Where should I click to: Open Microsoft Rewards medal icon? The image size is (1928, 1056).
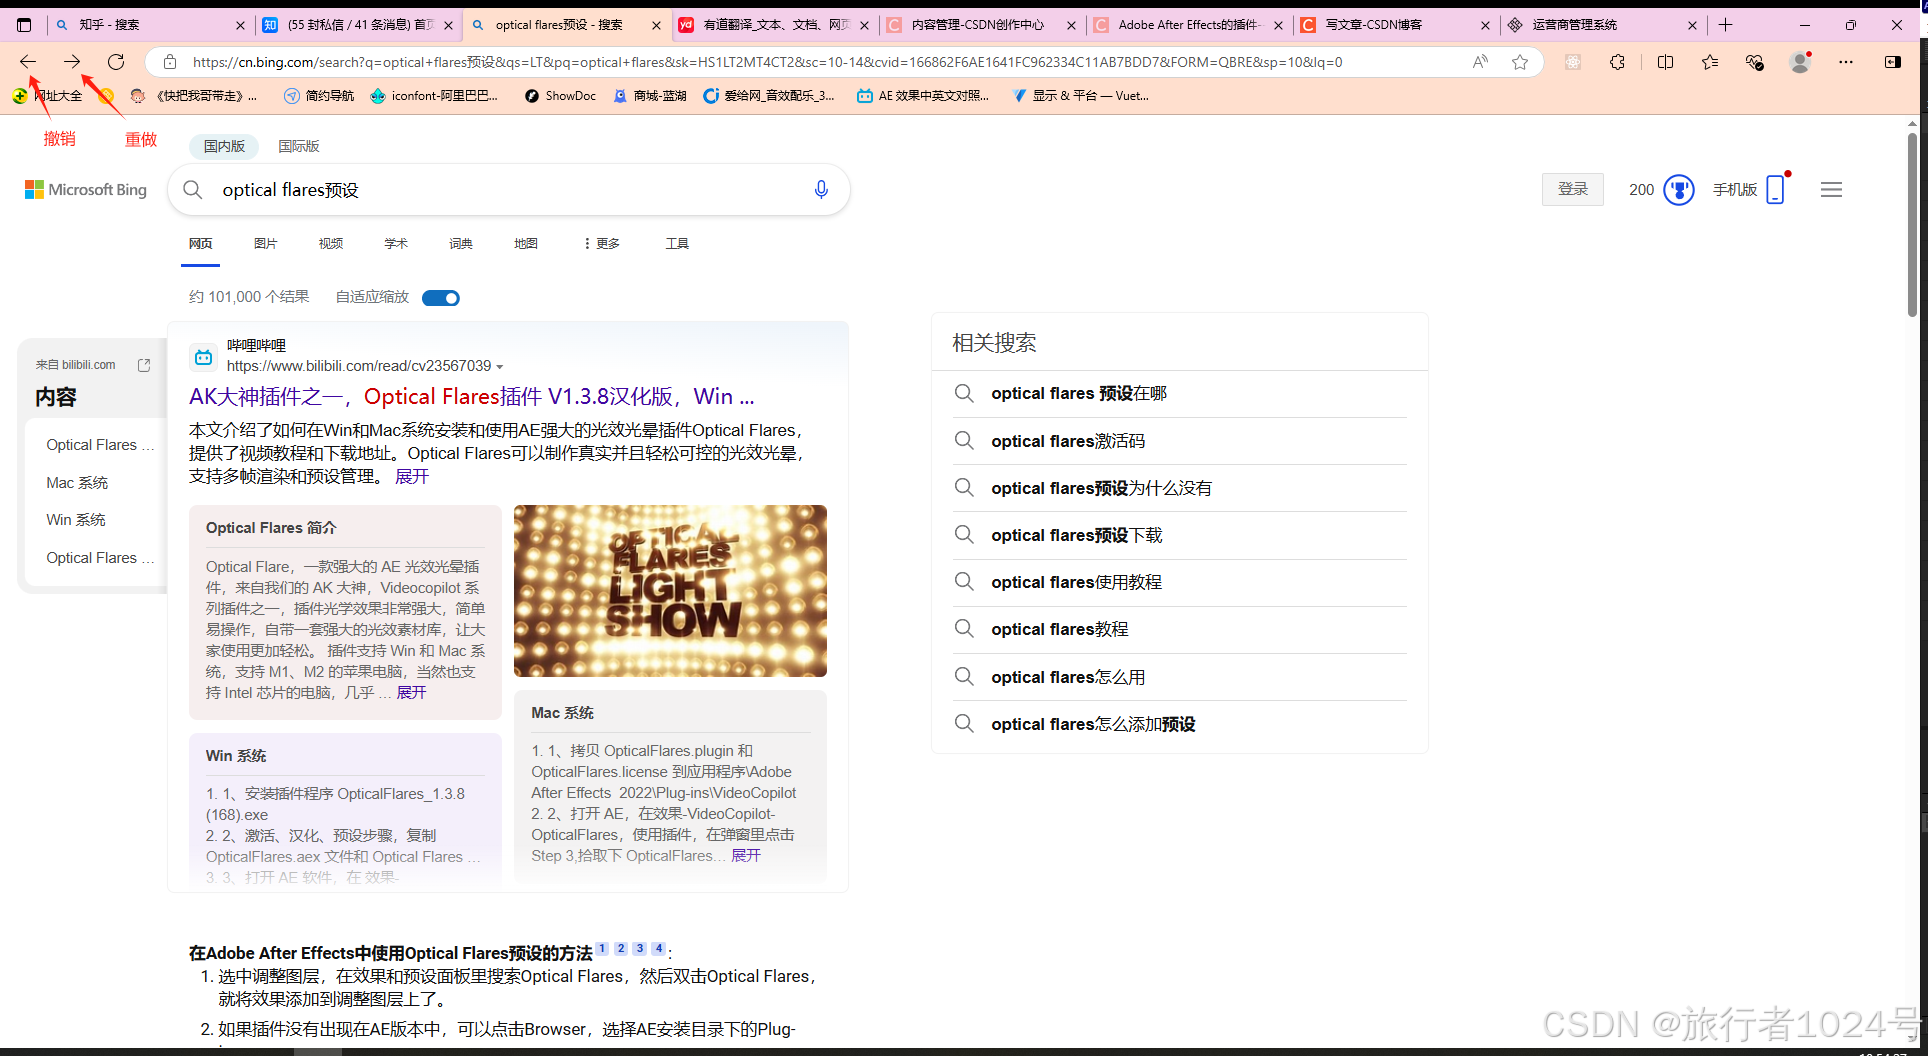pyautogui.click(x=1679, y=190)
